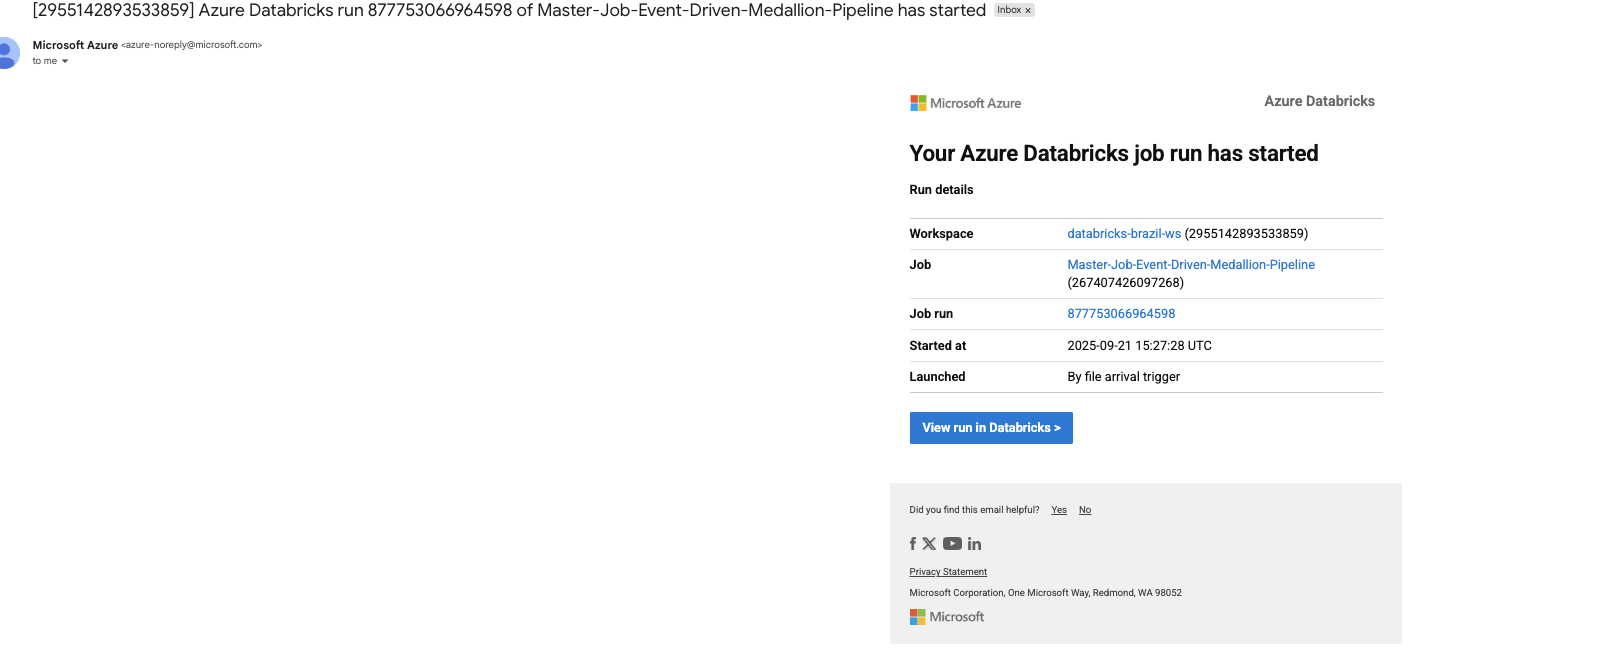Open the YouTube icon in the footer
The width and height of the screenshot is (1614, 667).
952,544
